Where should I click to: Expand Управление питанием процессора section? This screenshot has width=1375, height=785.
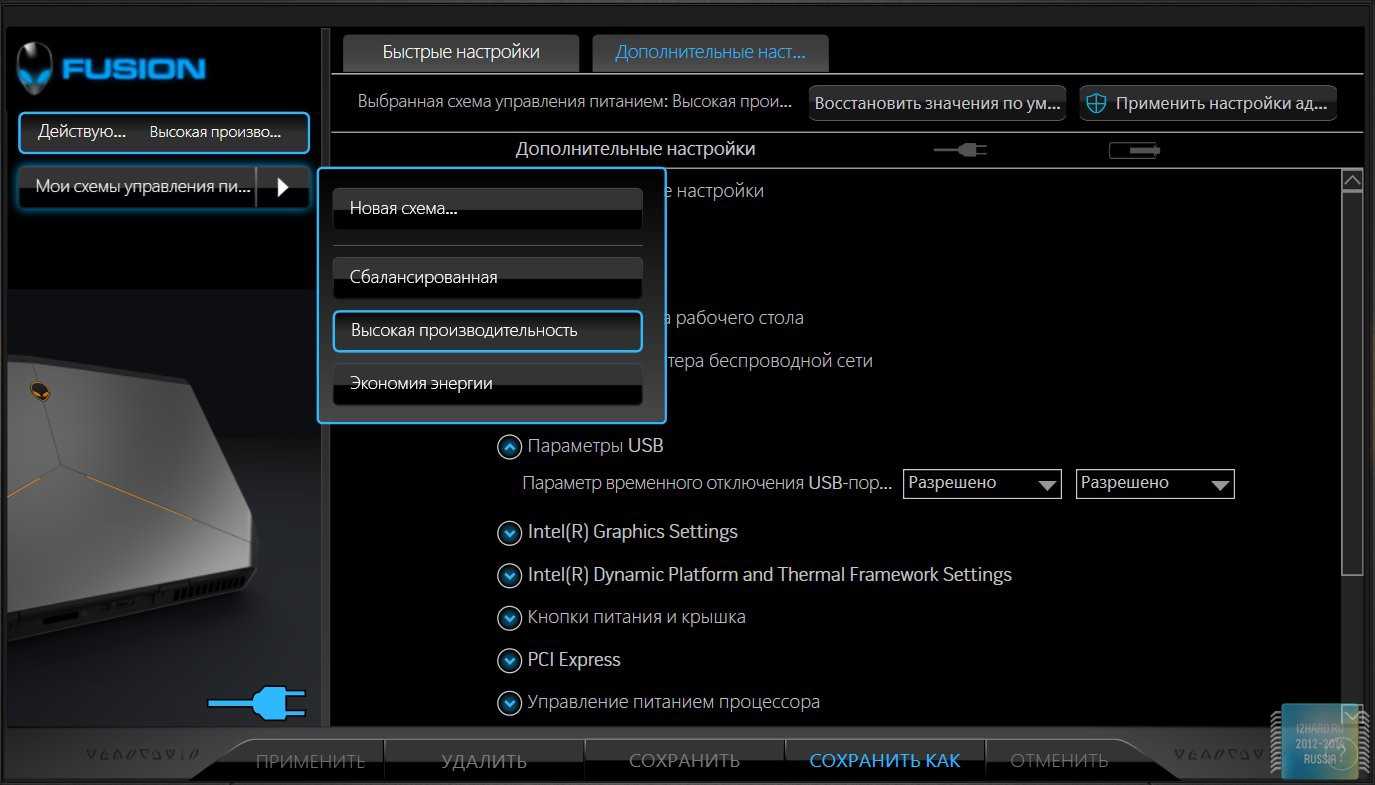pos(509,703)
